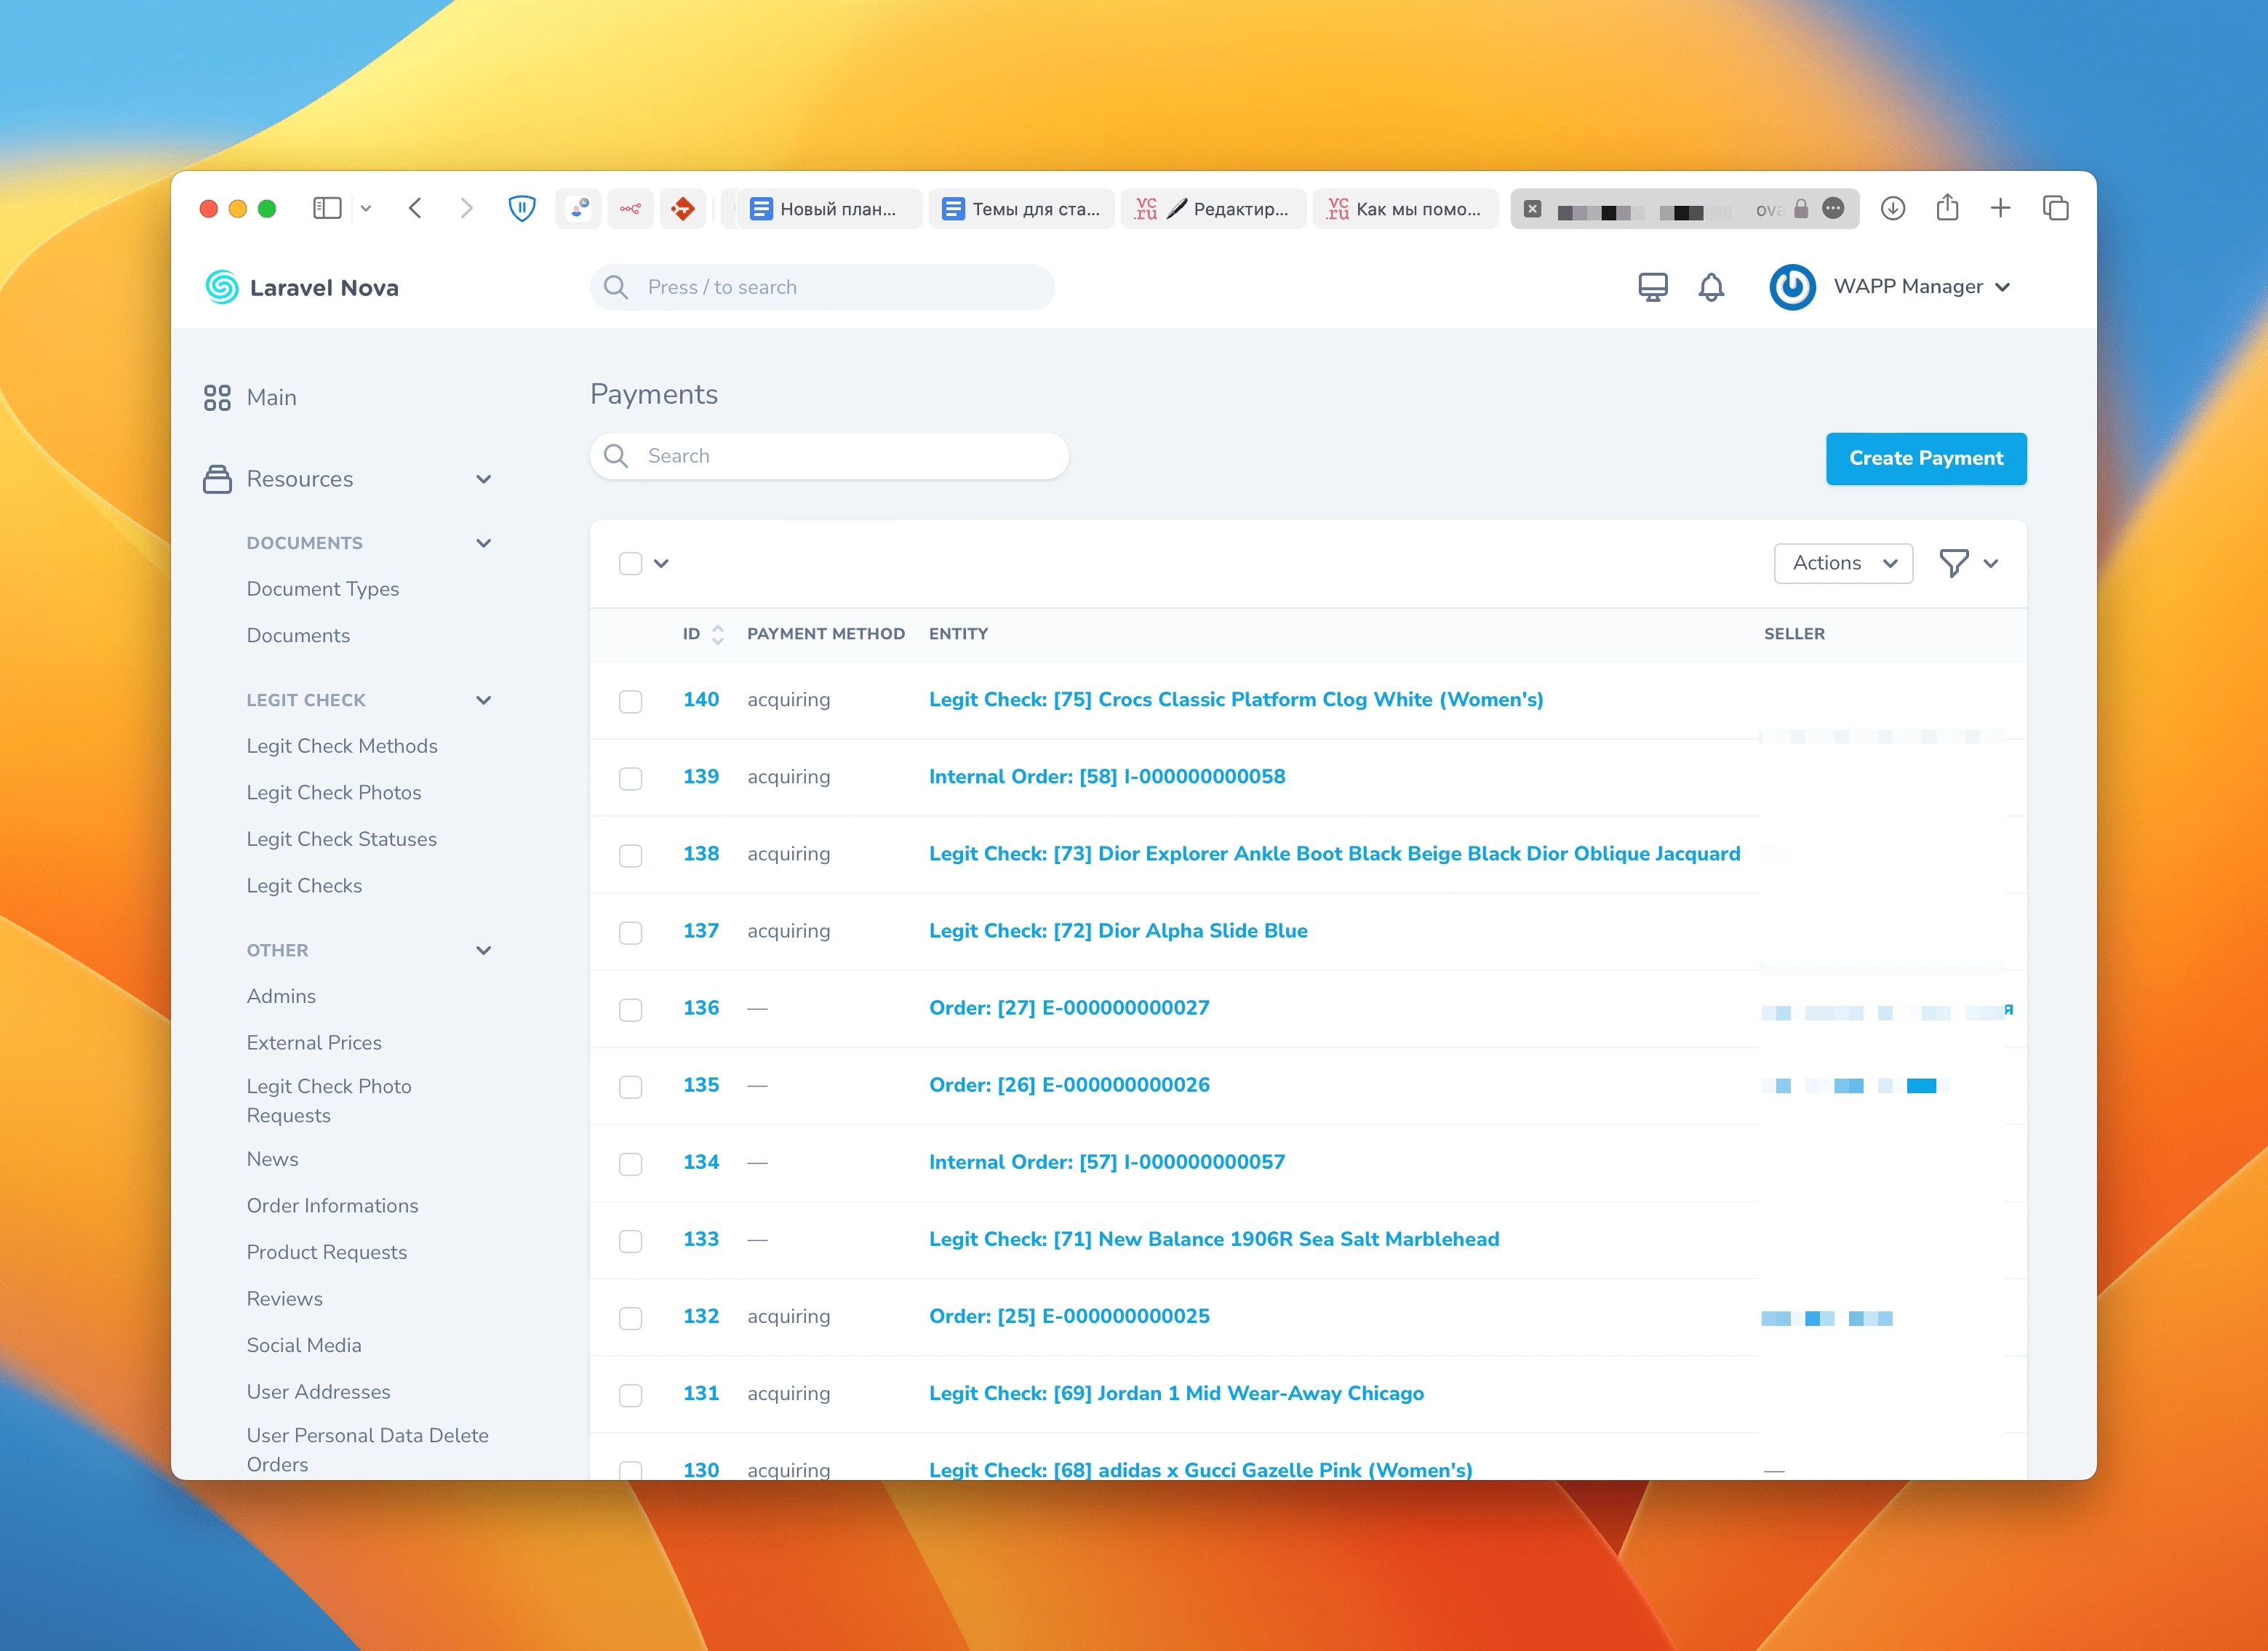Go forward with the browser forward arrow
This screenshot has width=2268, height=1651.
pos(466,208)
